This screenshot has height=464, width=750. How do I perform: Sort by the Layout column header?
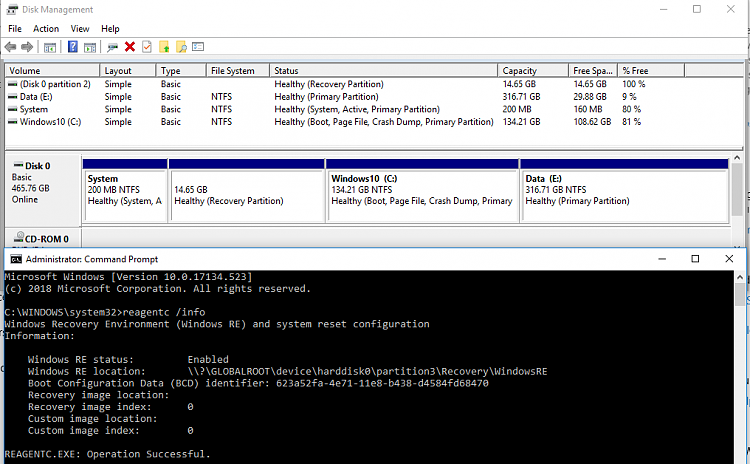click(128, 70)
